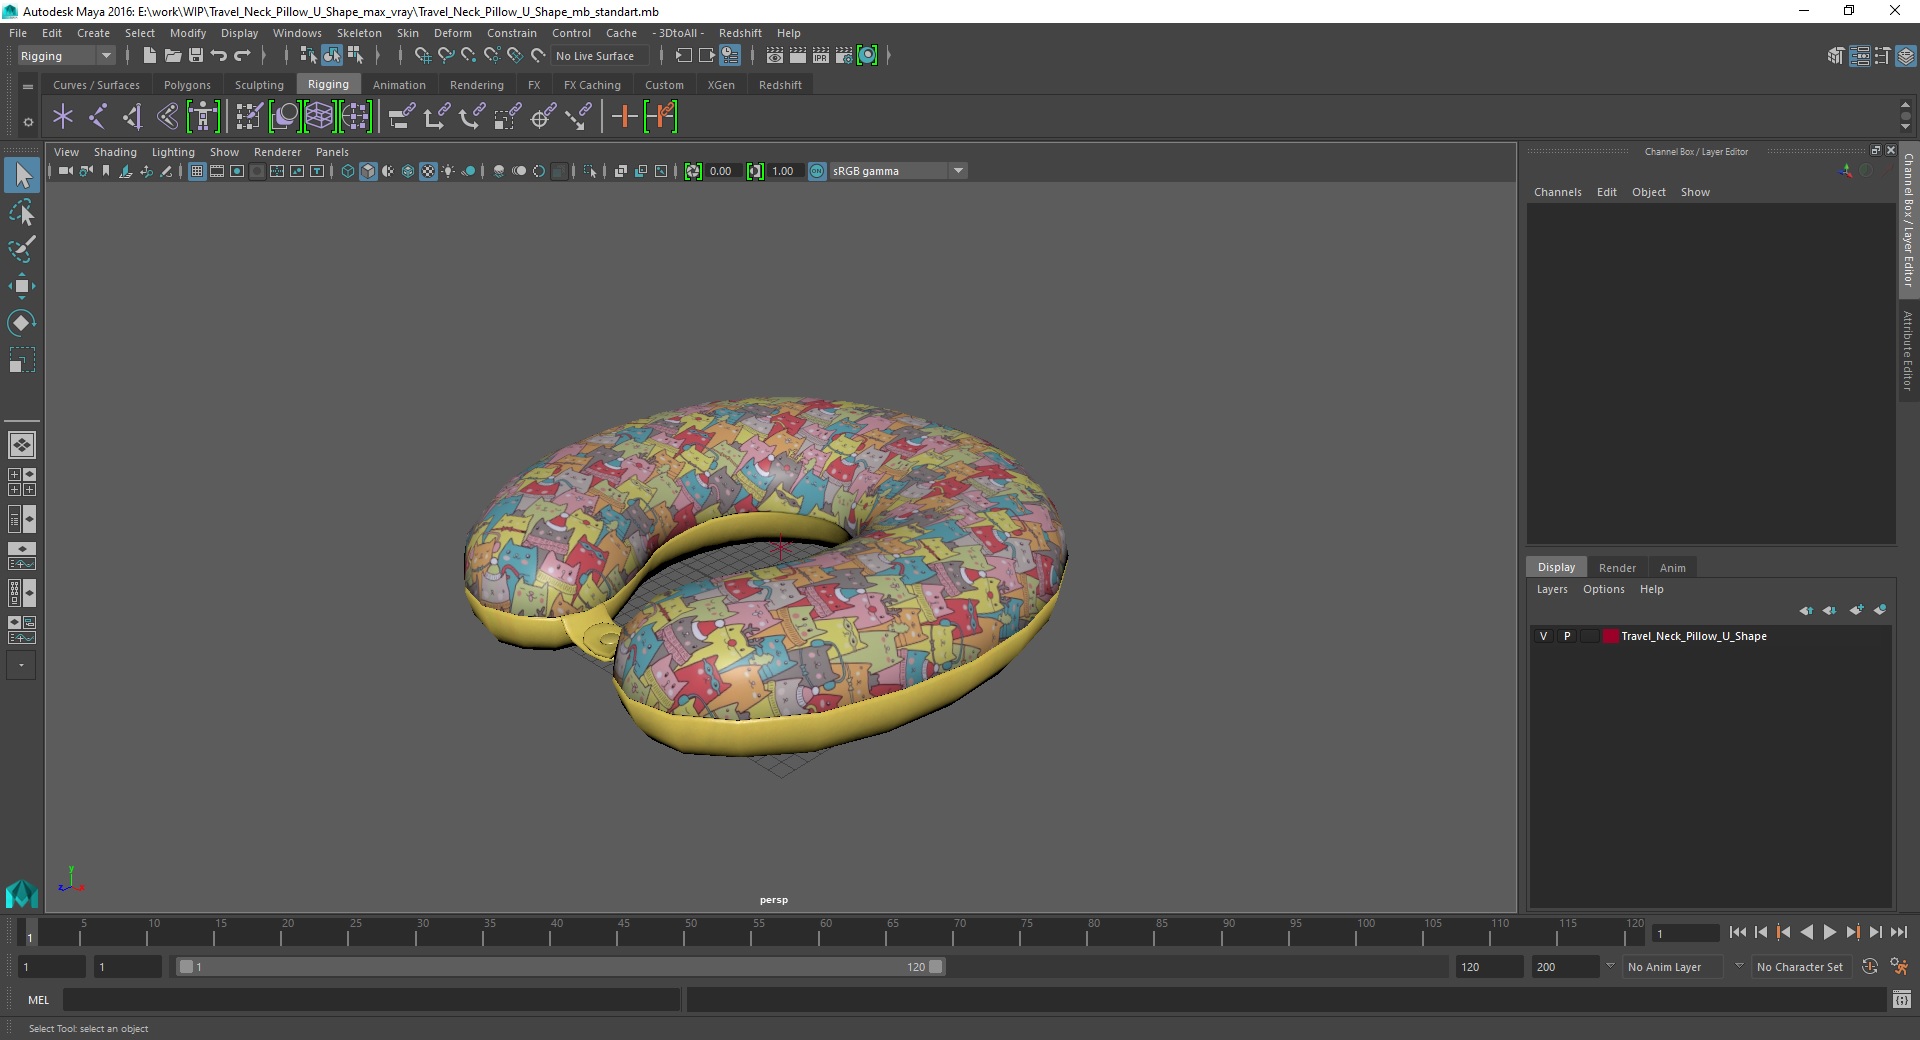The height and width of the screenshot is (1040, 1920).
Task: Open the Skeleton menu
Action: [x=359, y=33]
